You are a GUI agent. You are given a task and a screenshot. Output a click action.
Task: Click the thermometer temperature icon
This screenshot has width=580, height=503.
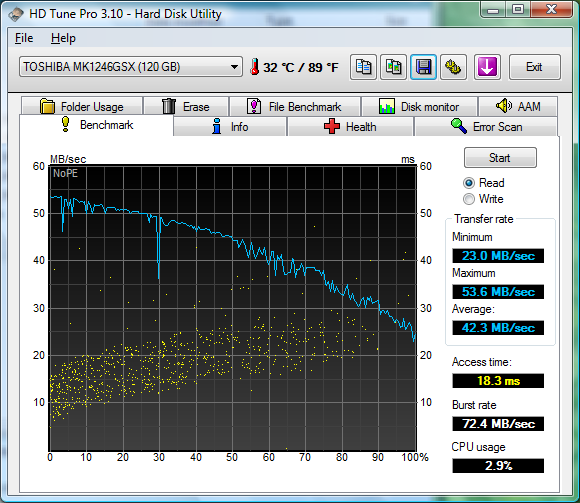click(254, 67)
